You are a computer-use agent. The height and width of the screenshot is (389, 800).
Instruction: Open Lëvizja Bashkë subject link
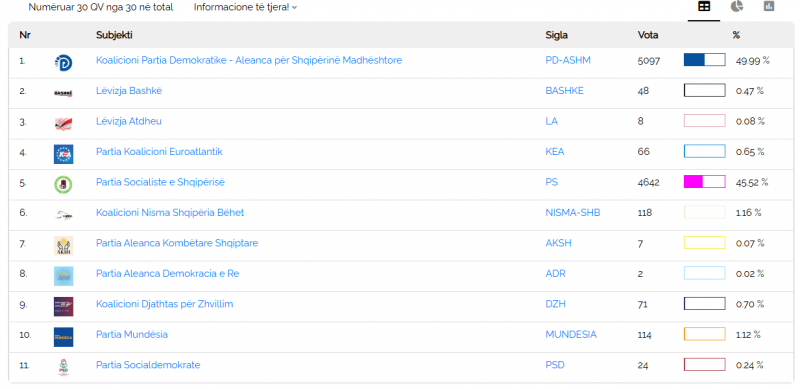129,91
